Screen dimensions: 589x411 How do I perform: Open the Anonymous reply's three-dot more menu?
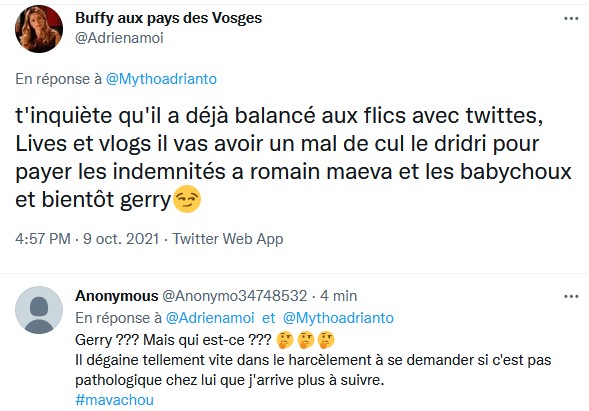point(571,296)
